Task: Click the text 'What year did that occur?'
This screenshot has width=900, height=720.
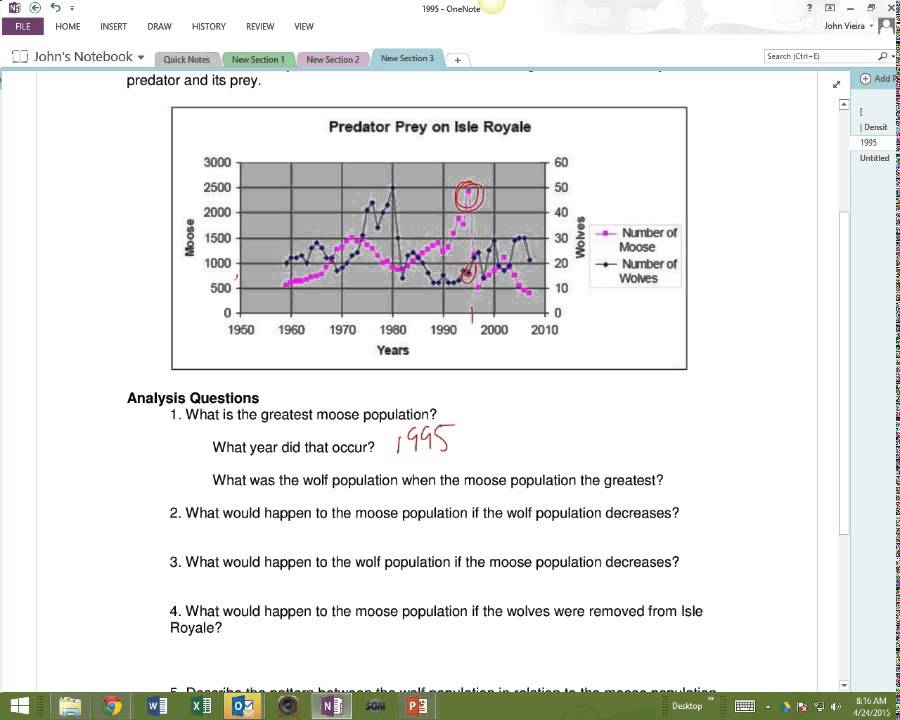Action: pos(293,447)
